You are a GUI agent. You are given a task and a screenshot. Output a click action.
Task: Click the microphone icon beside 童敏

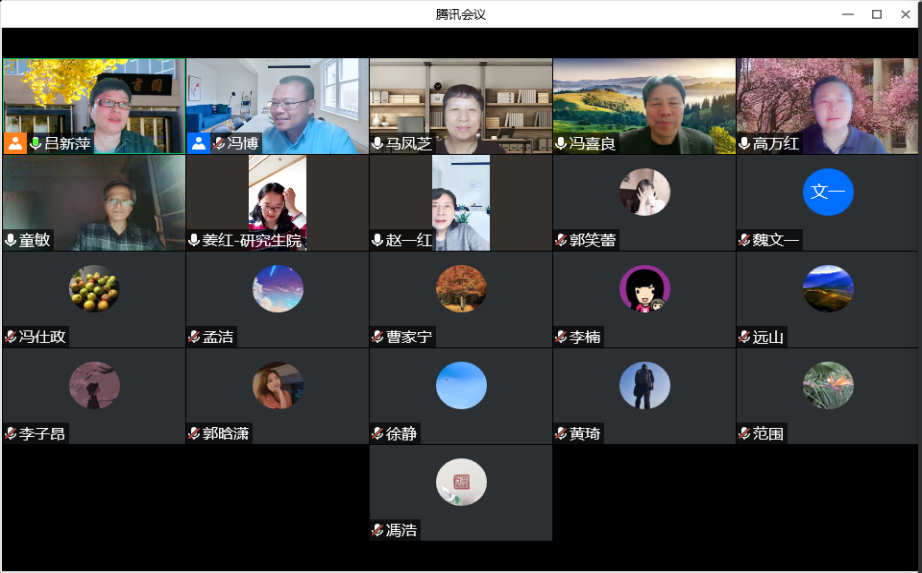coord(11,240)
